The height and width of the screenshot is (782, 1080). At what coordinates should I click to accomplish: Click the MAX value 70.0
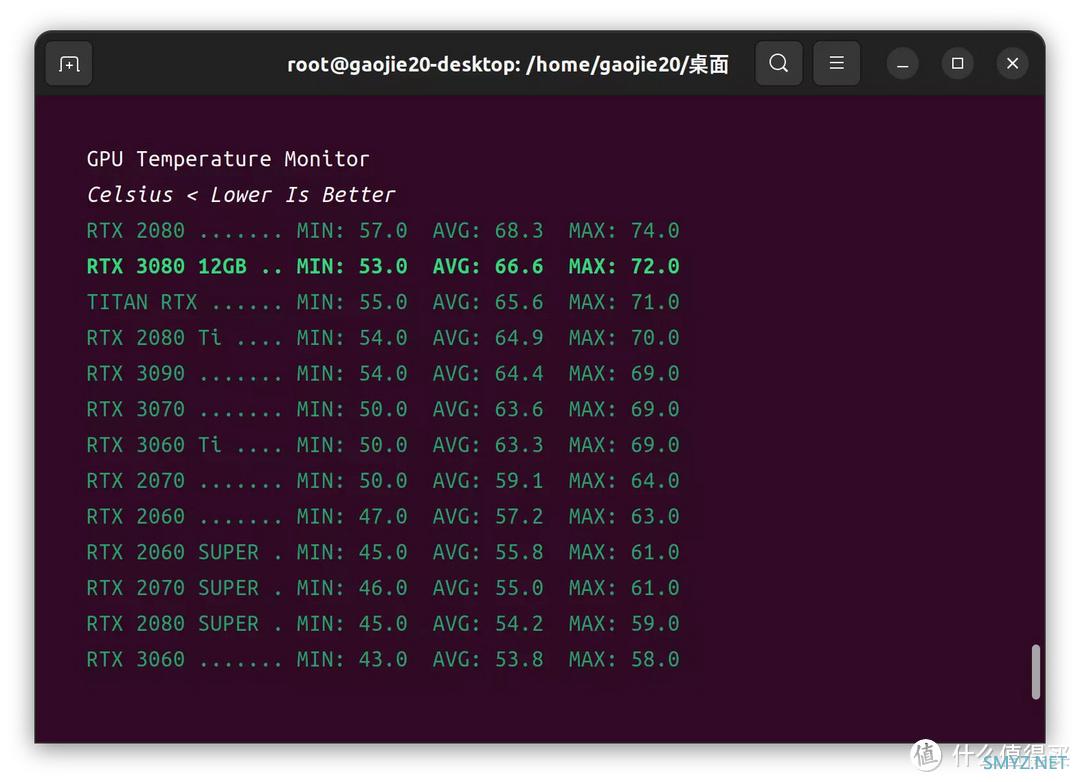tap(655, 338)
